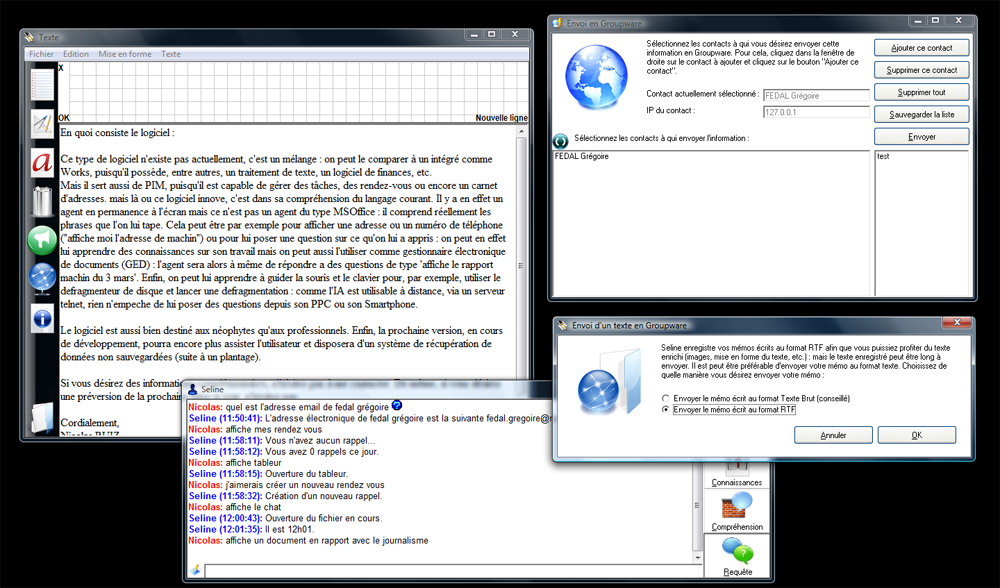
Task: Select the Texte Brut format radio option
Action: tap(667, 398)
